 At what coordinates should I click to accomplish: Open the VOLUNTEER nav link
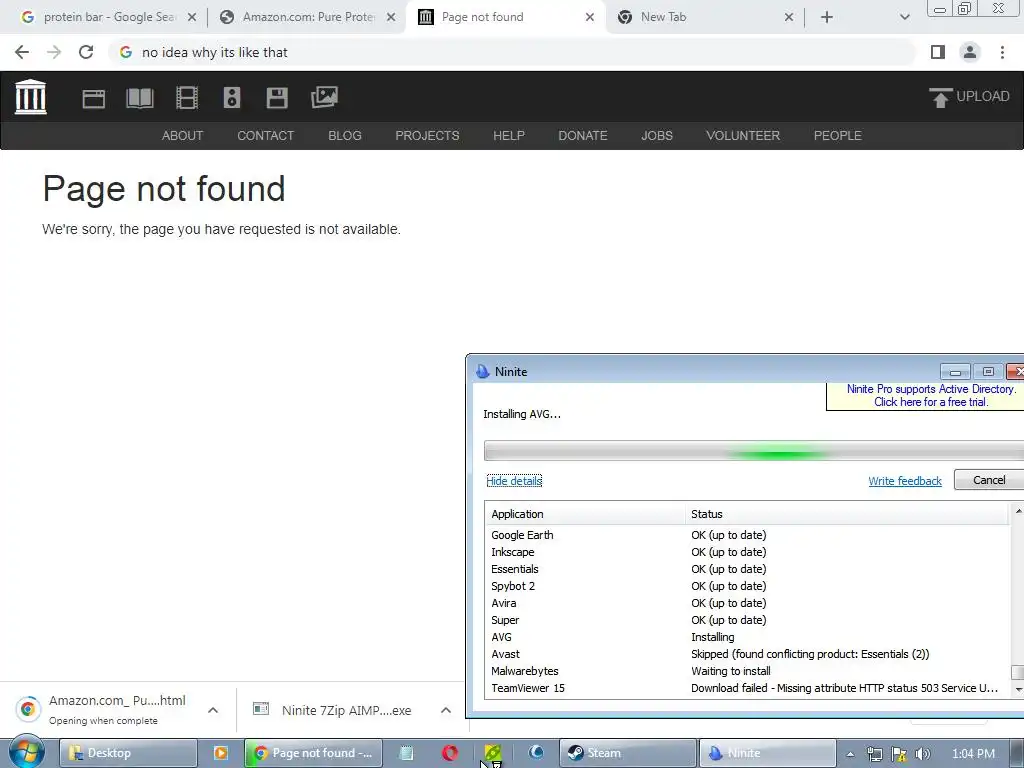pyautogui.click(x=743, y=136)
